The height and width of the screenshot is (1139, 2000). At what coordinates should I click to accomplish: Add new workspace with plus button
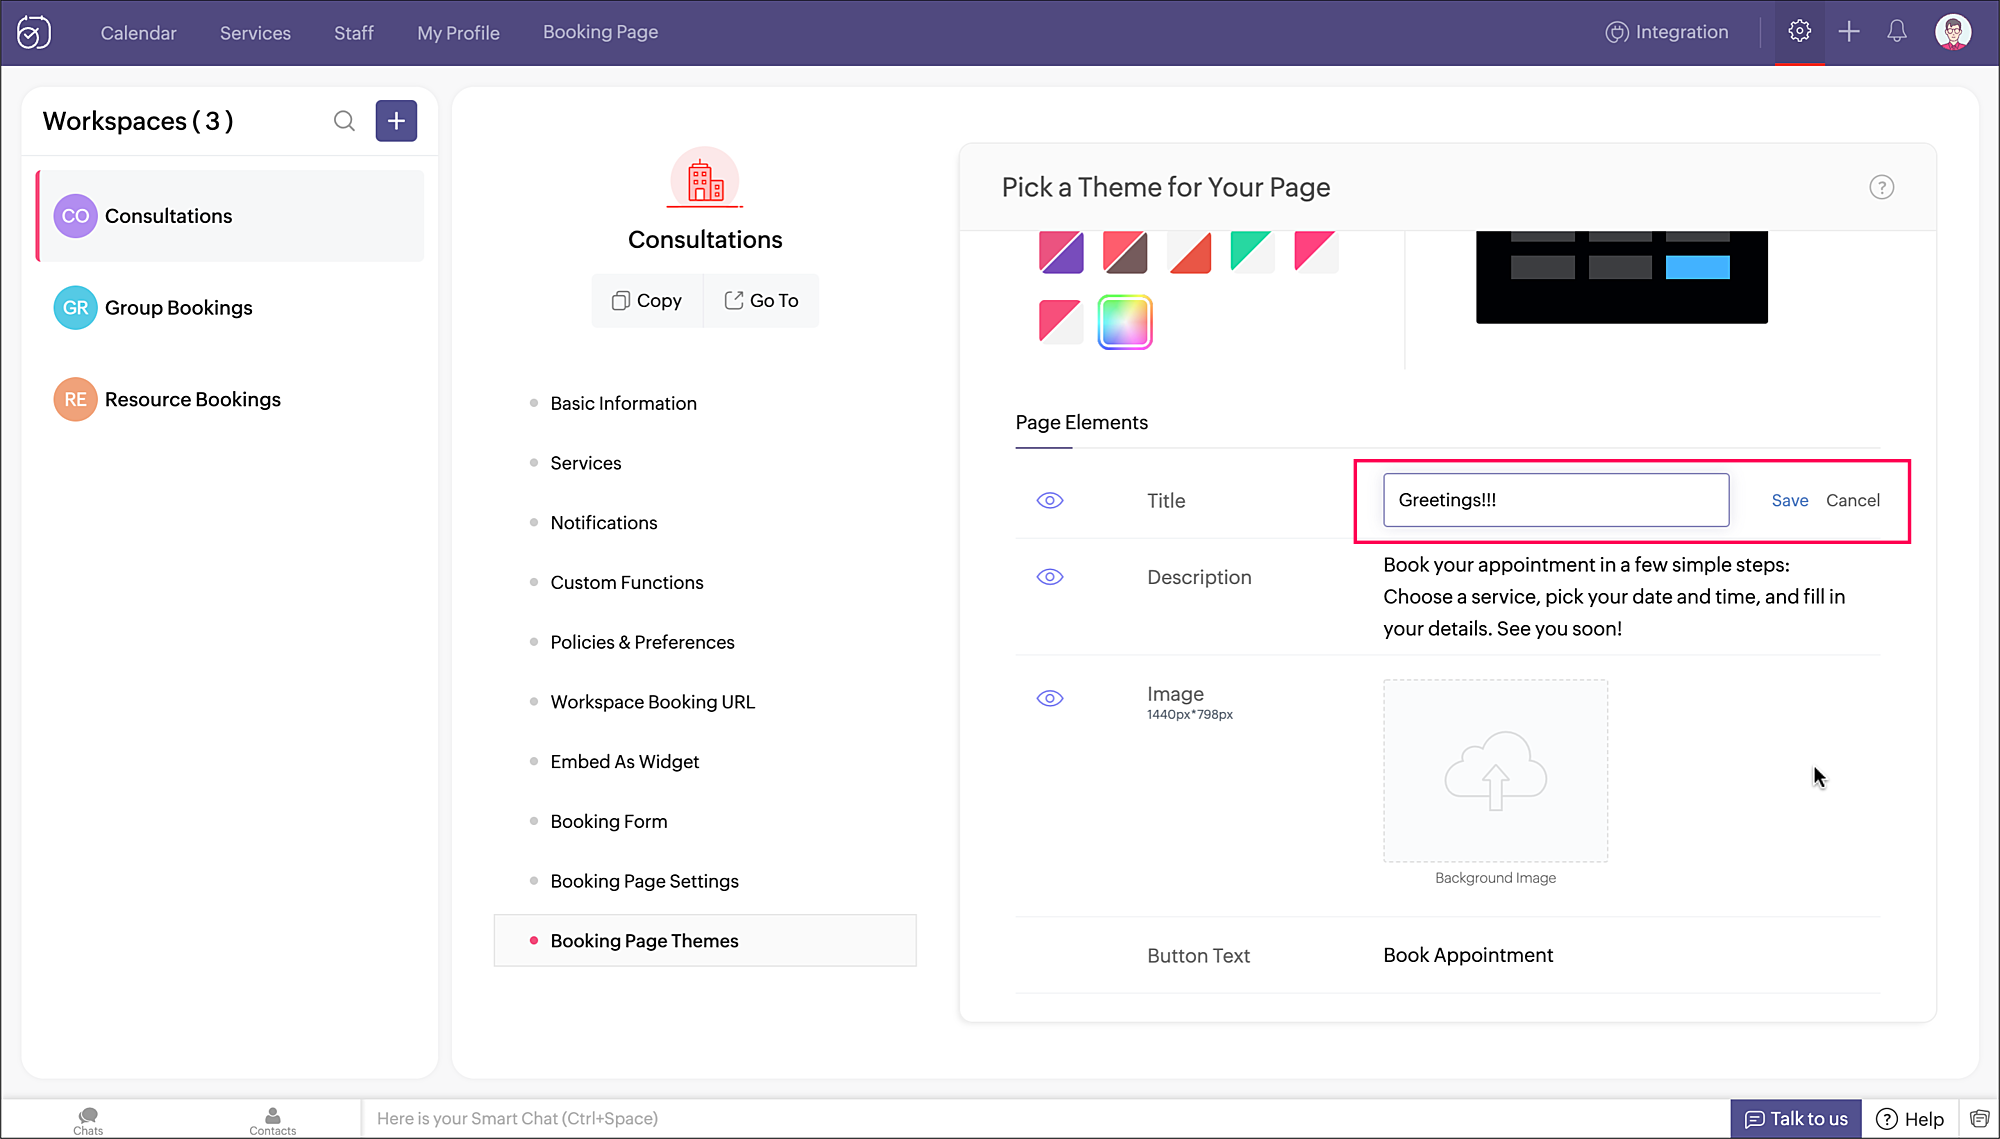click(x=396, y=121)
